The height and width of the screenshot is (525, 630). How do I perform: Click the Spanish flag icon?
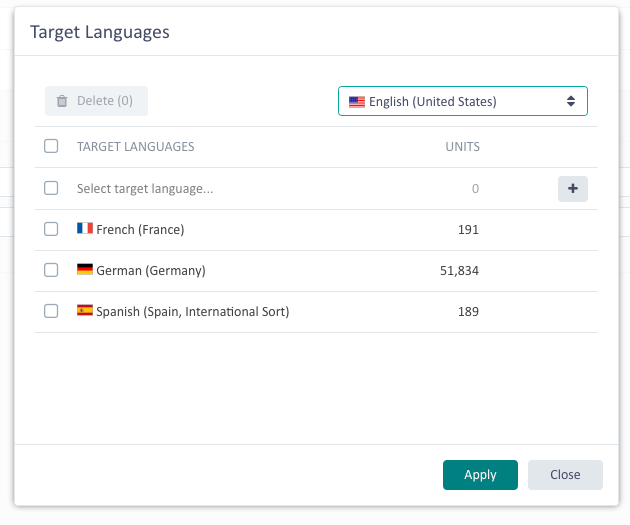pos(85,311)
